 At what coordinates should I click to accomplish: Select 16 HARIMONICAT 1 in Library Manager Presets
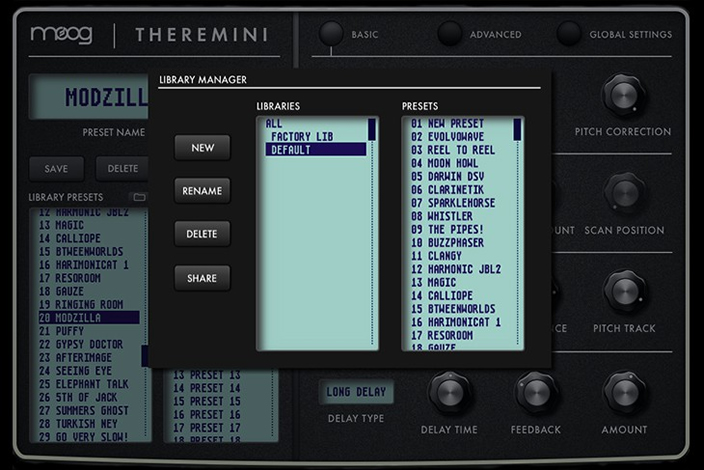point(461,322)
